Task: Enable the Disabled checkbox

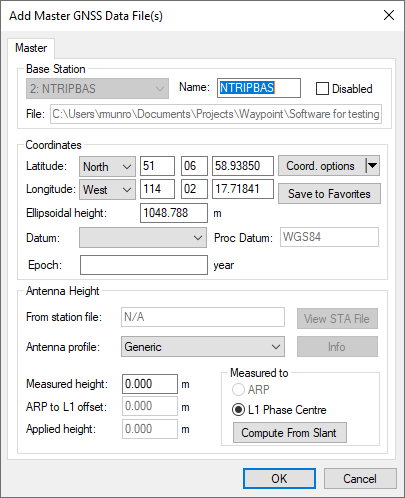Action: (322, 89)
